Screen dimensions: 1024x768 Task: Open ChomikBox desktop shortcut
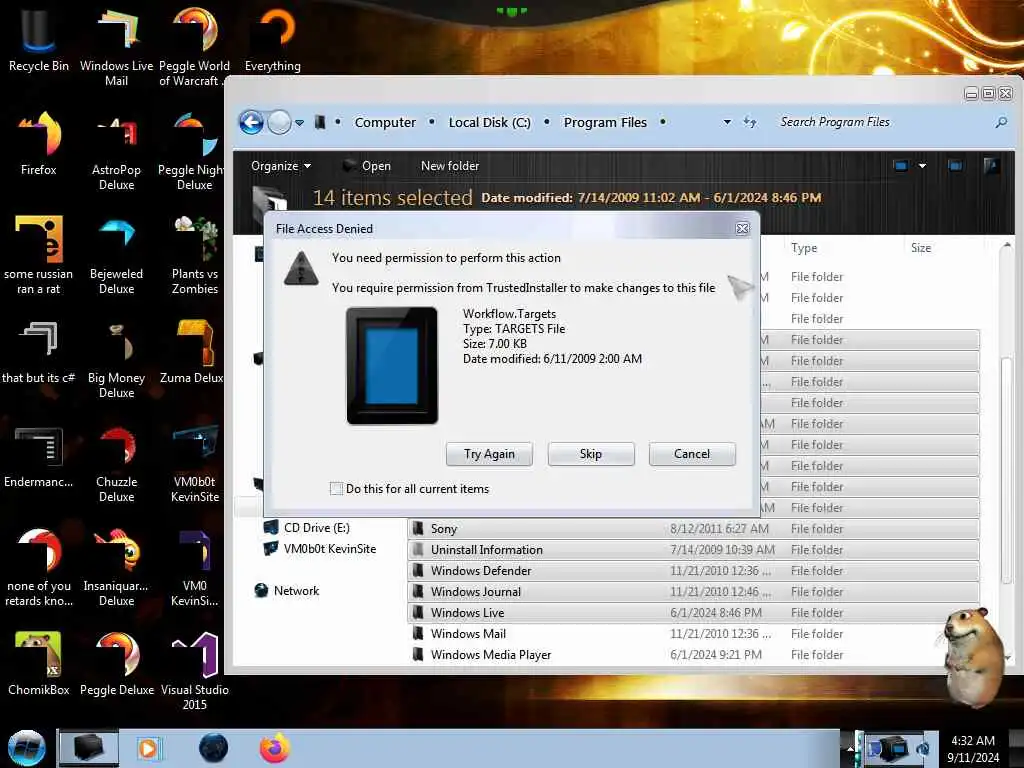tap(39, 663)
